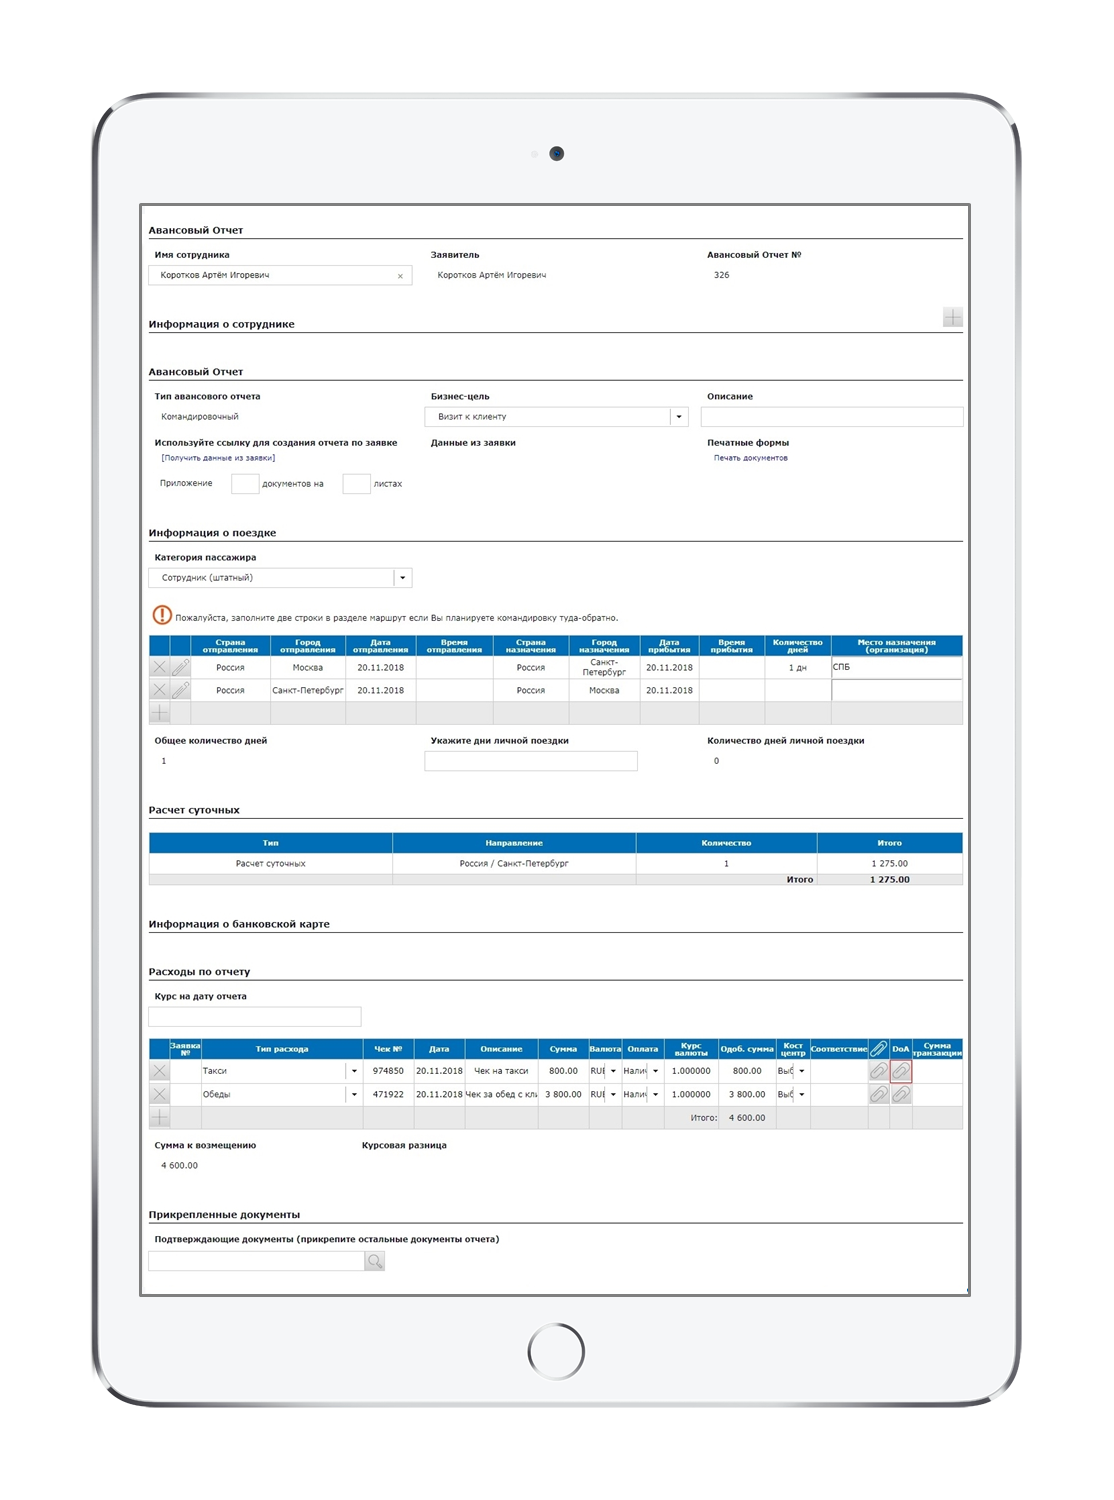Edit the Санкт-Петербург to Москва route row

181,690
